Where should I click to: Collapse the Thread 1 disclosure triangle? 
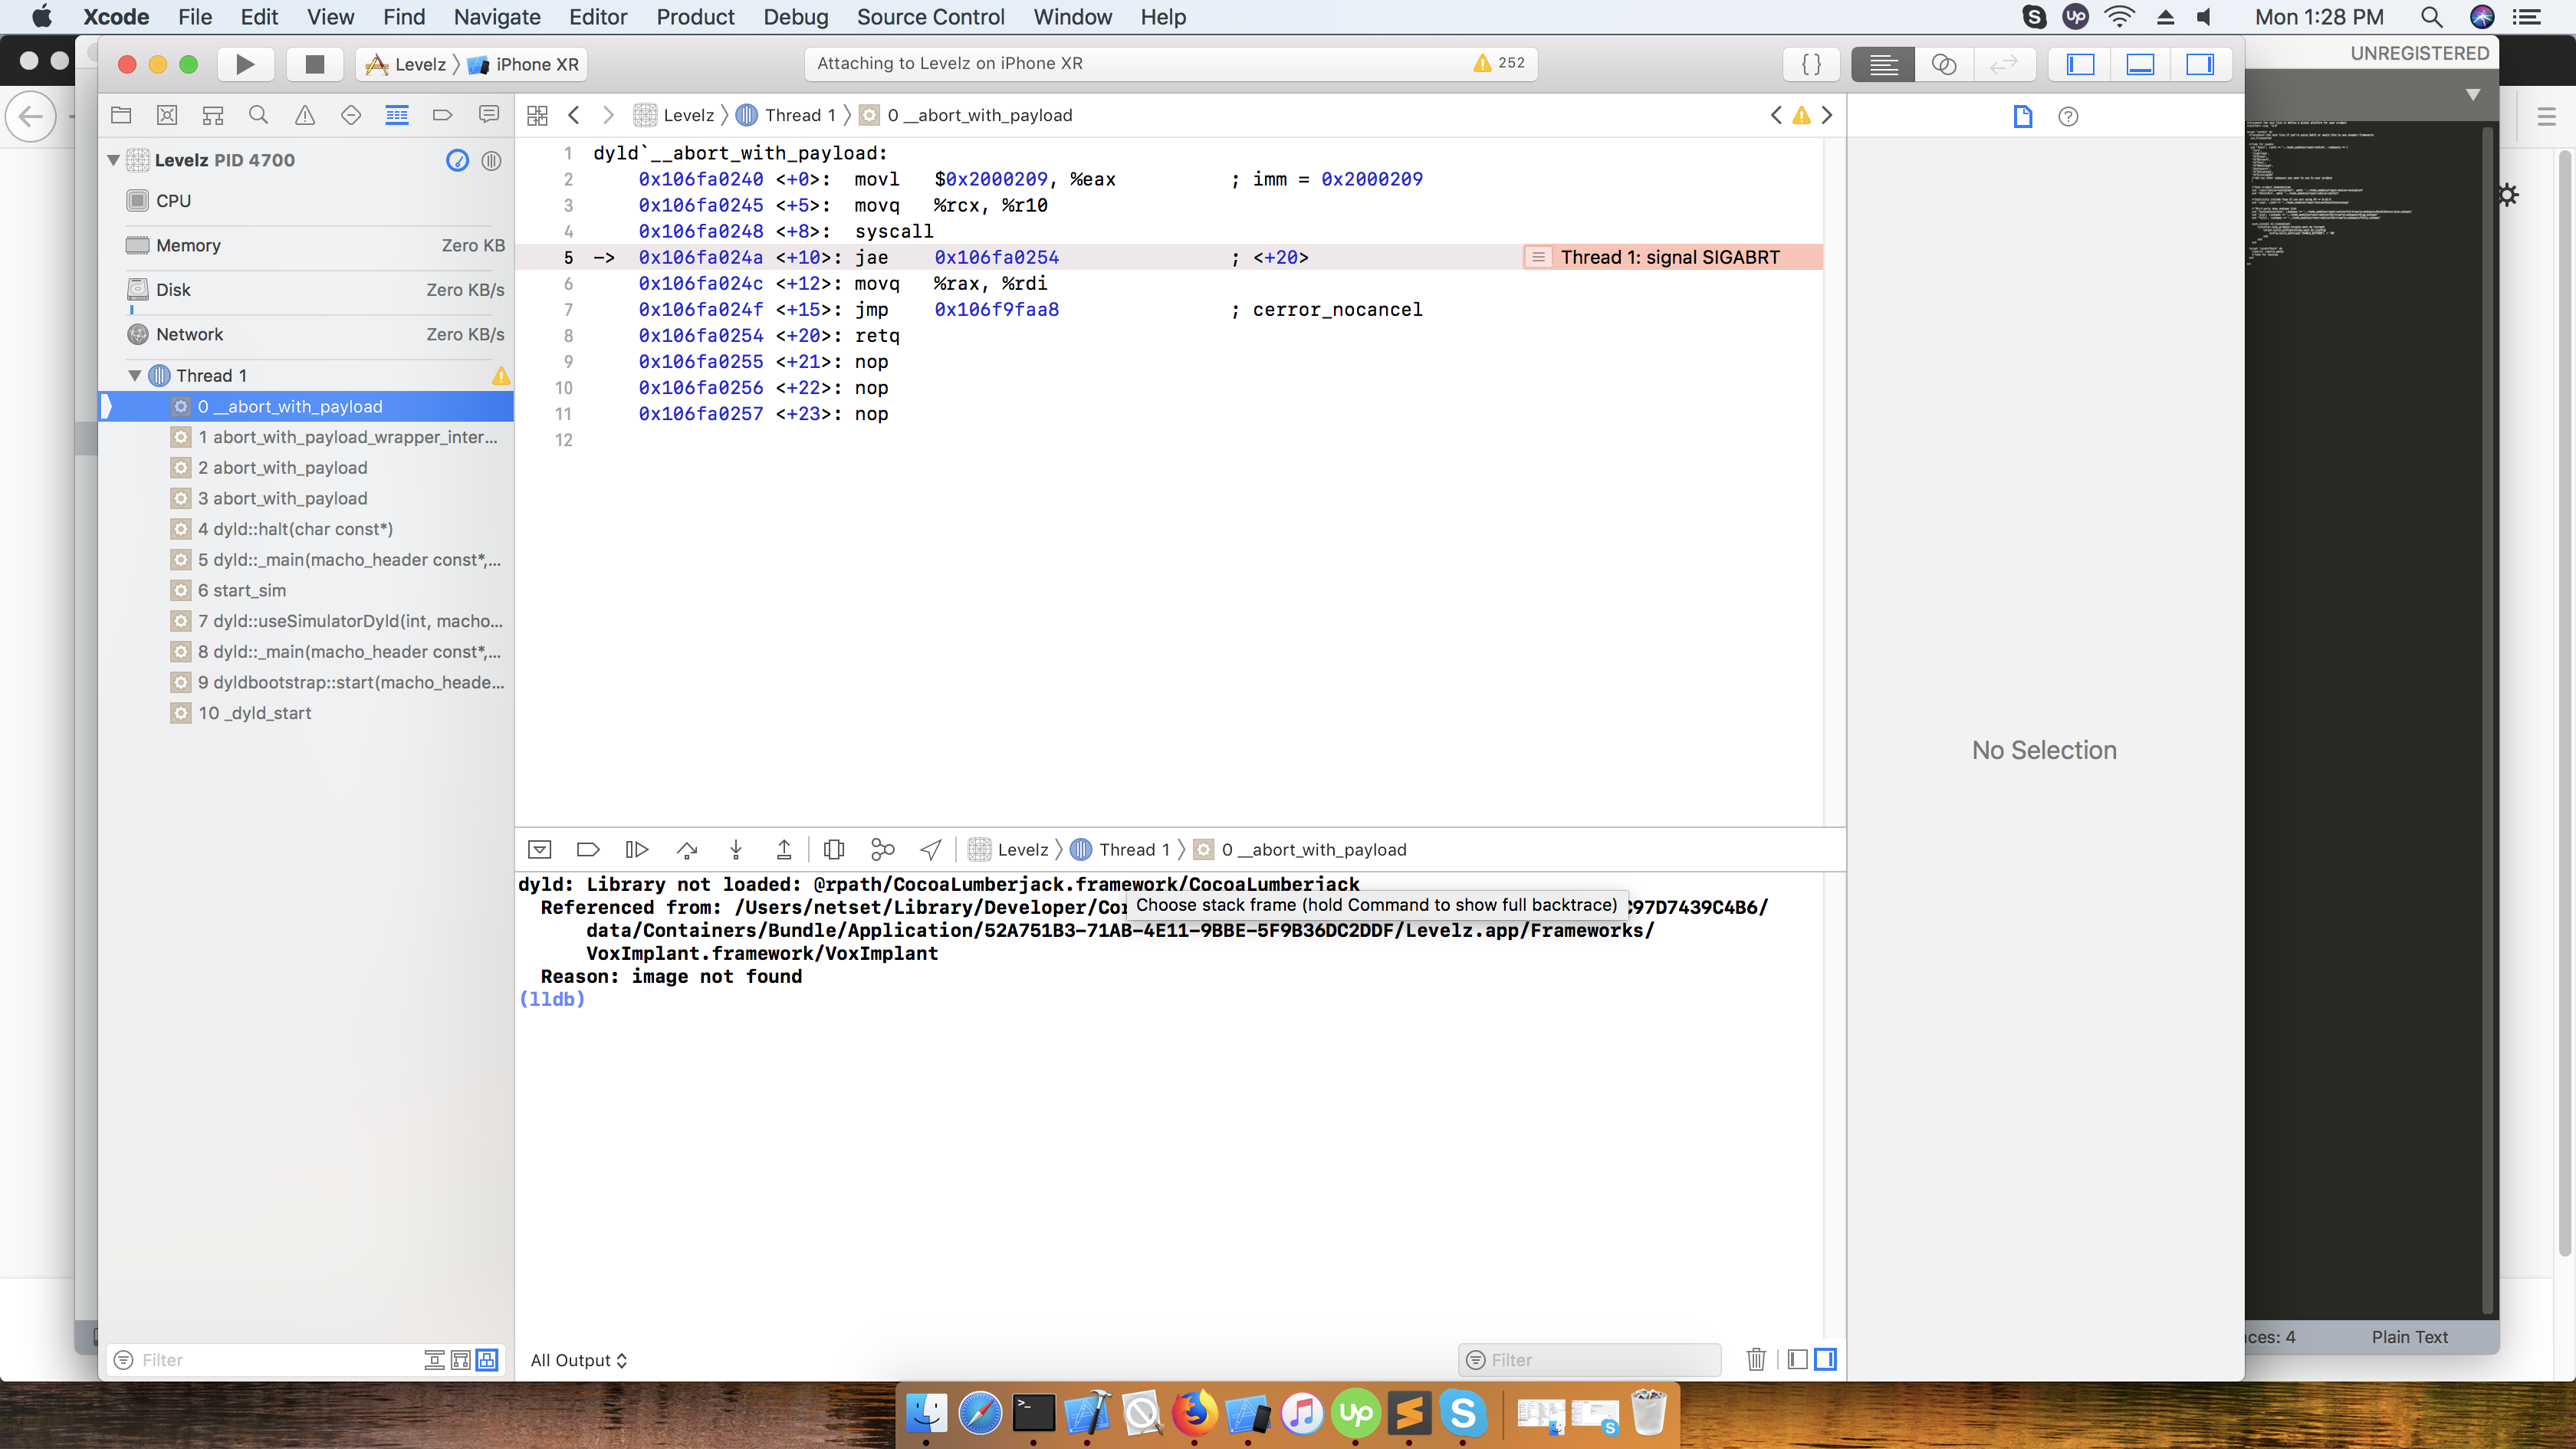[x=135, y=375]
